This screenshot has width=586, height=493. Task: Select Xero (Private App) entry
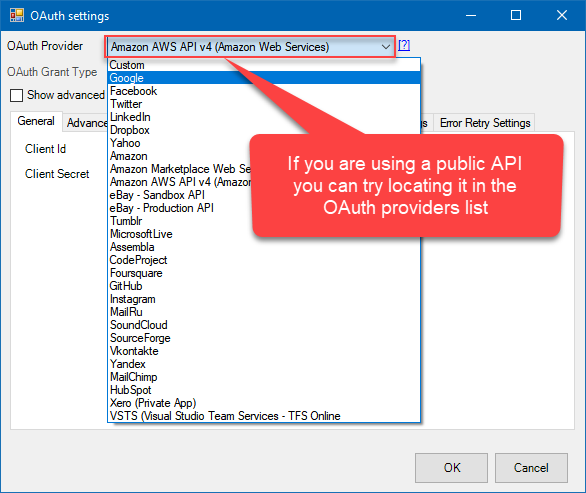click(264, 403)
